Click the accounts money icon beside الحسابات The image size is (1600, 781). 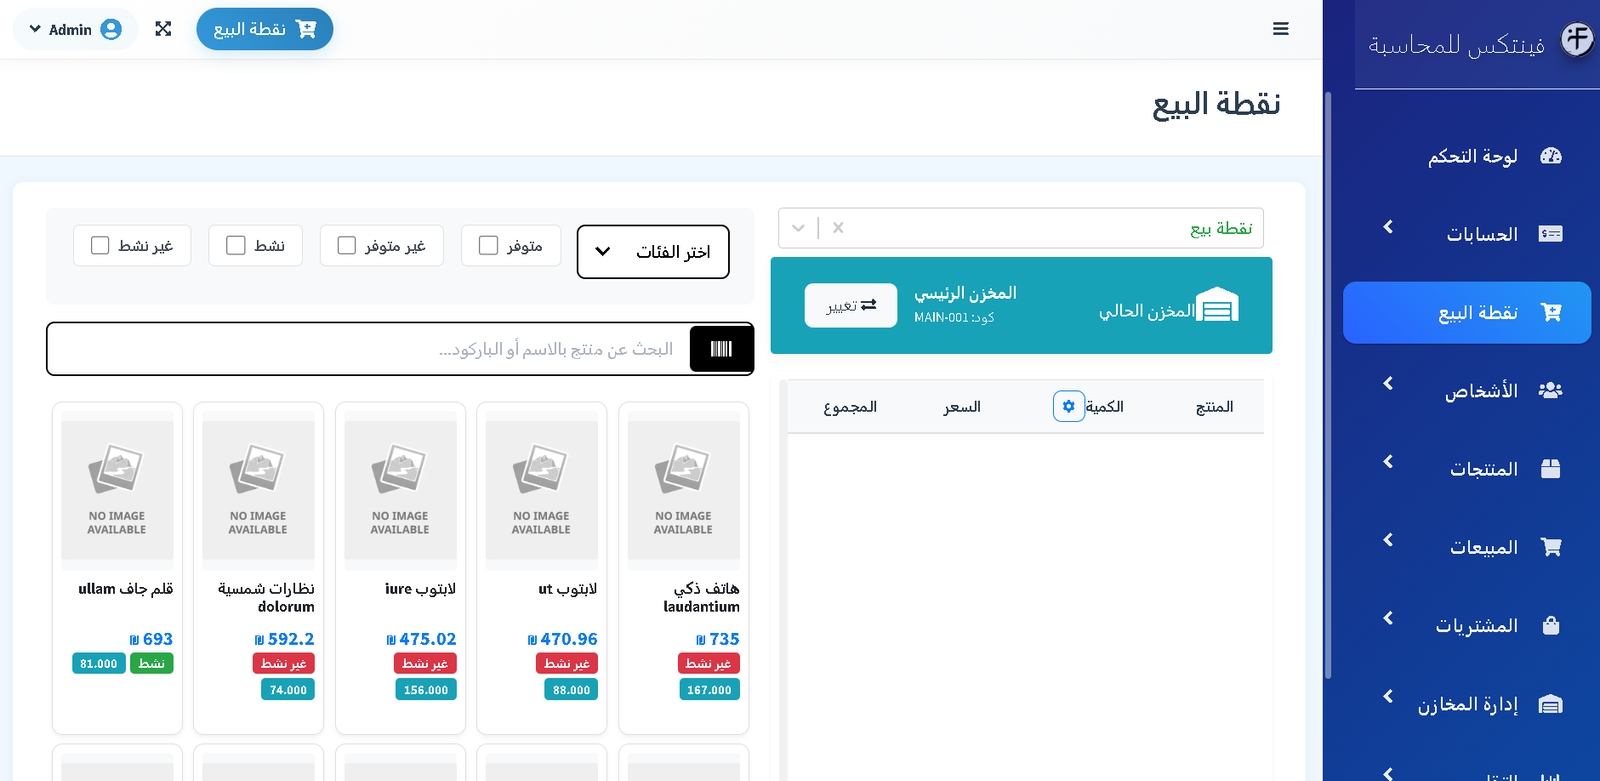tap(1551, 234)
